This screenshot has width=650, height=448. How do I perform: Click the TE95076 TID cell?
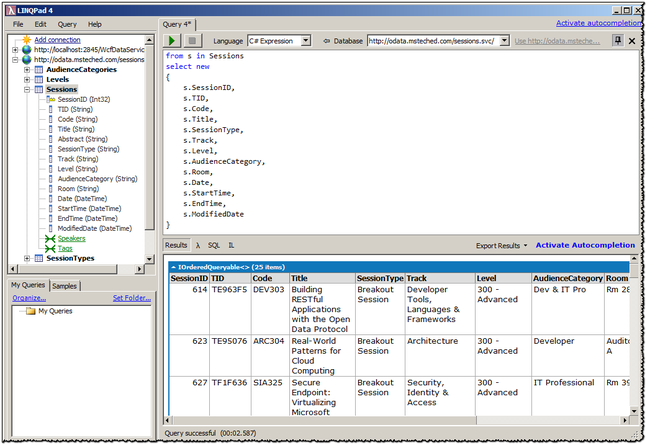coord(229,341)
